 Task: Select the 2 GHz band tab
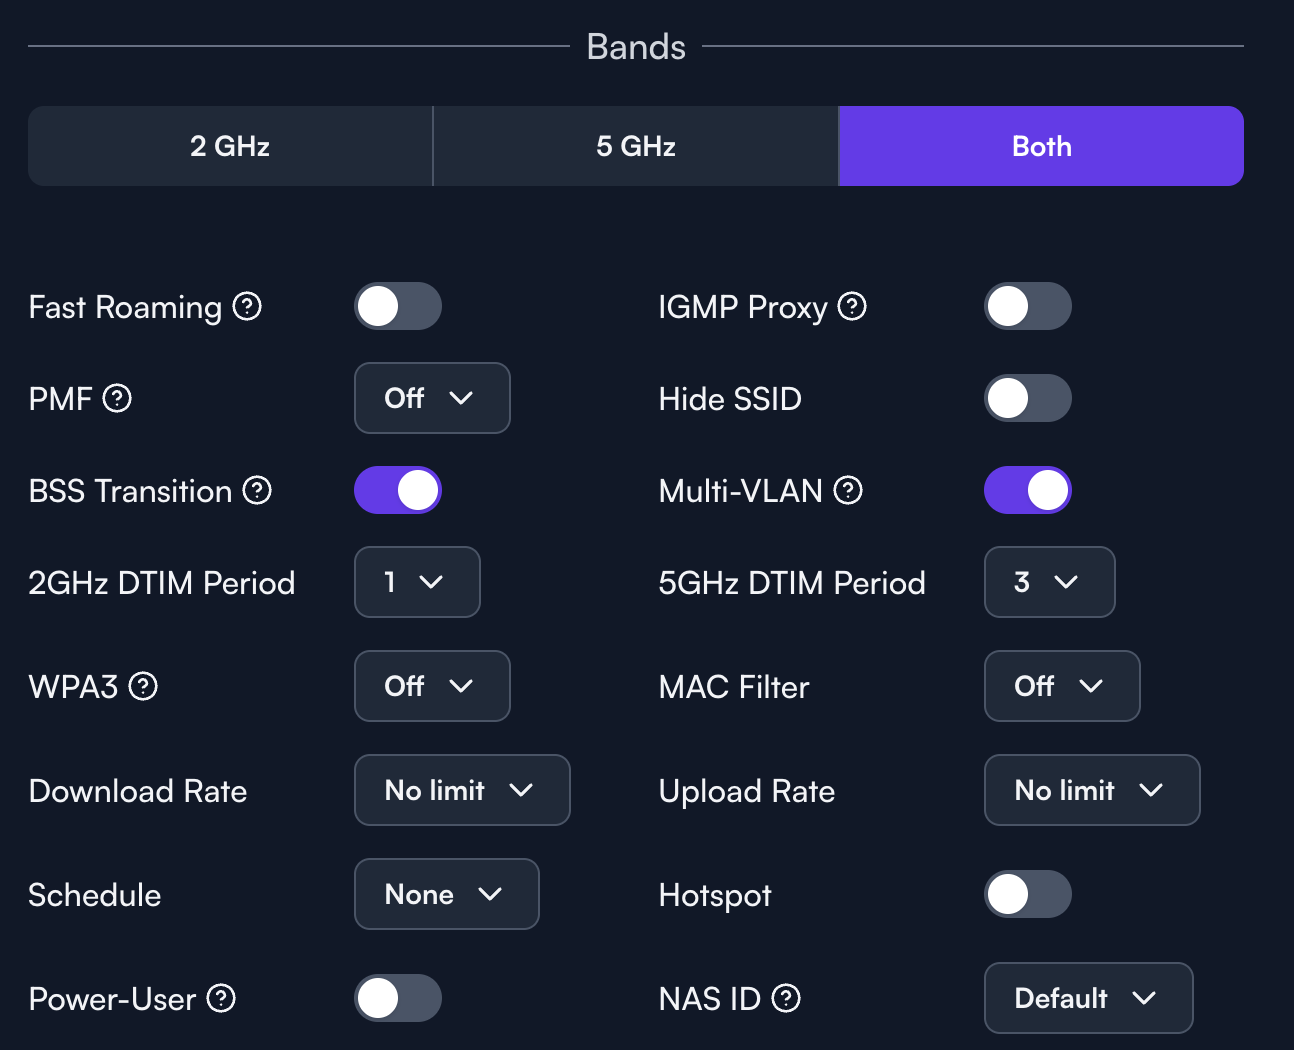(x=230, y=146)
